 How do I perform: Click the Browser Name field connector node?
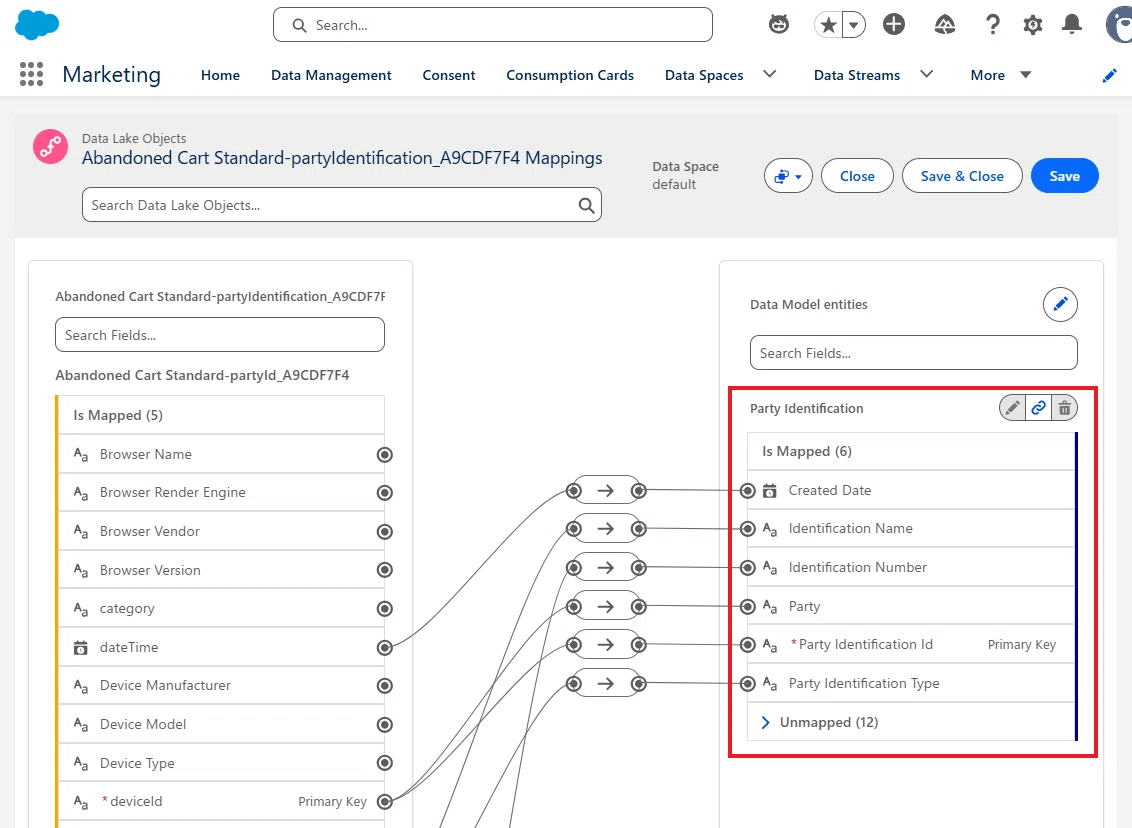[x=385, y=455]
